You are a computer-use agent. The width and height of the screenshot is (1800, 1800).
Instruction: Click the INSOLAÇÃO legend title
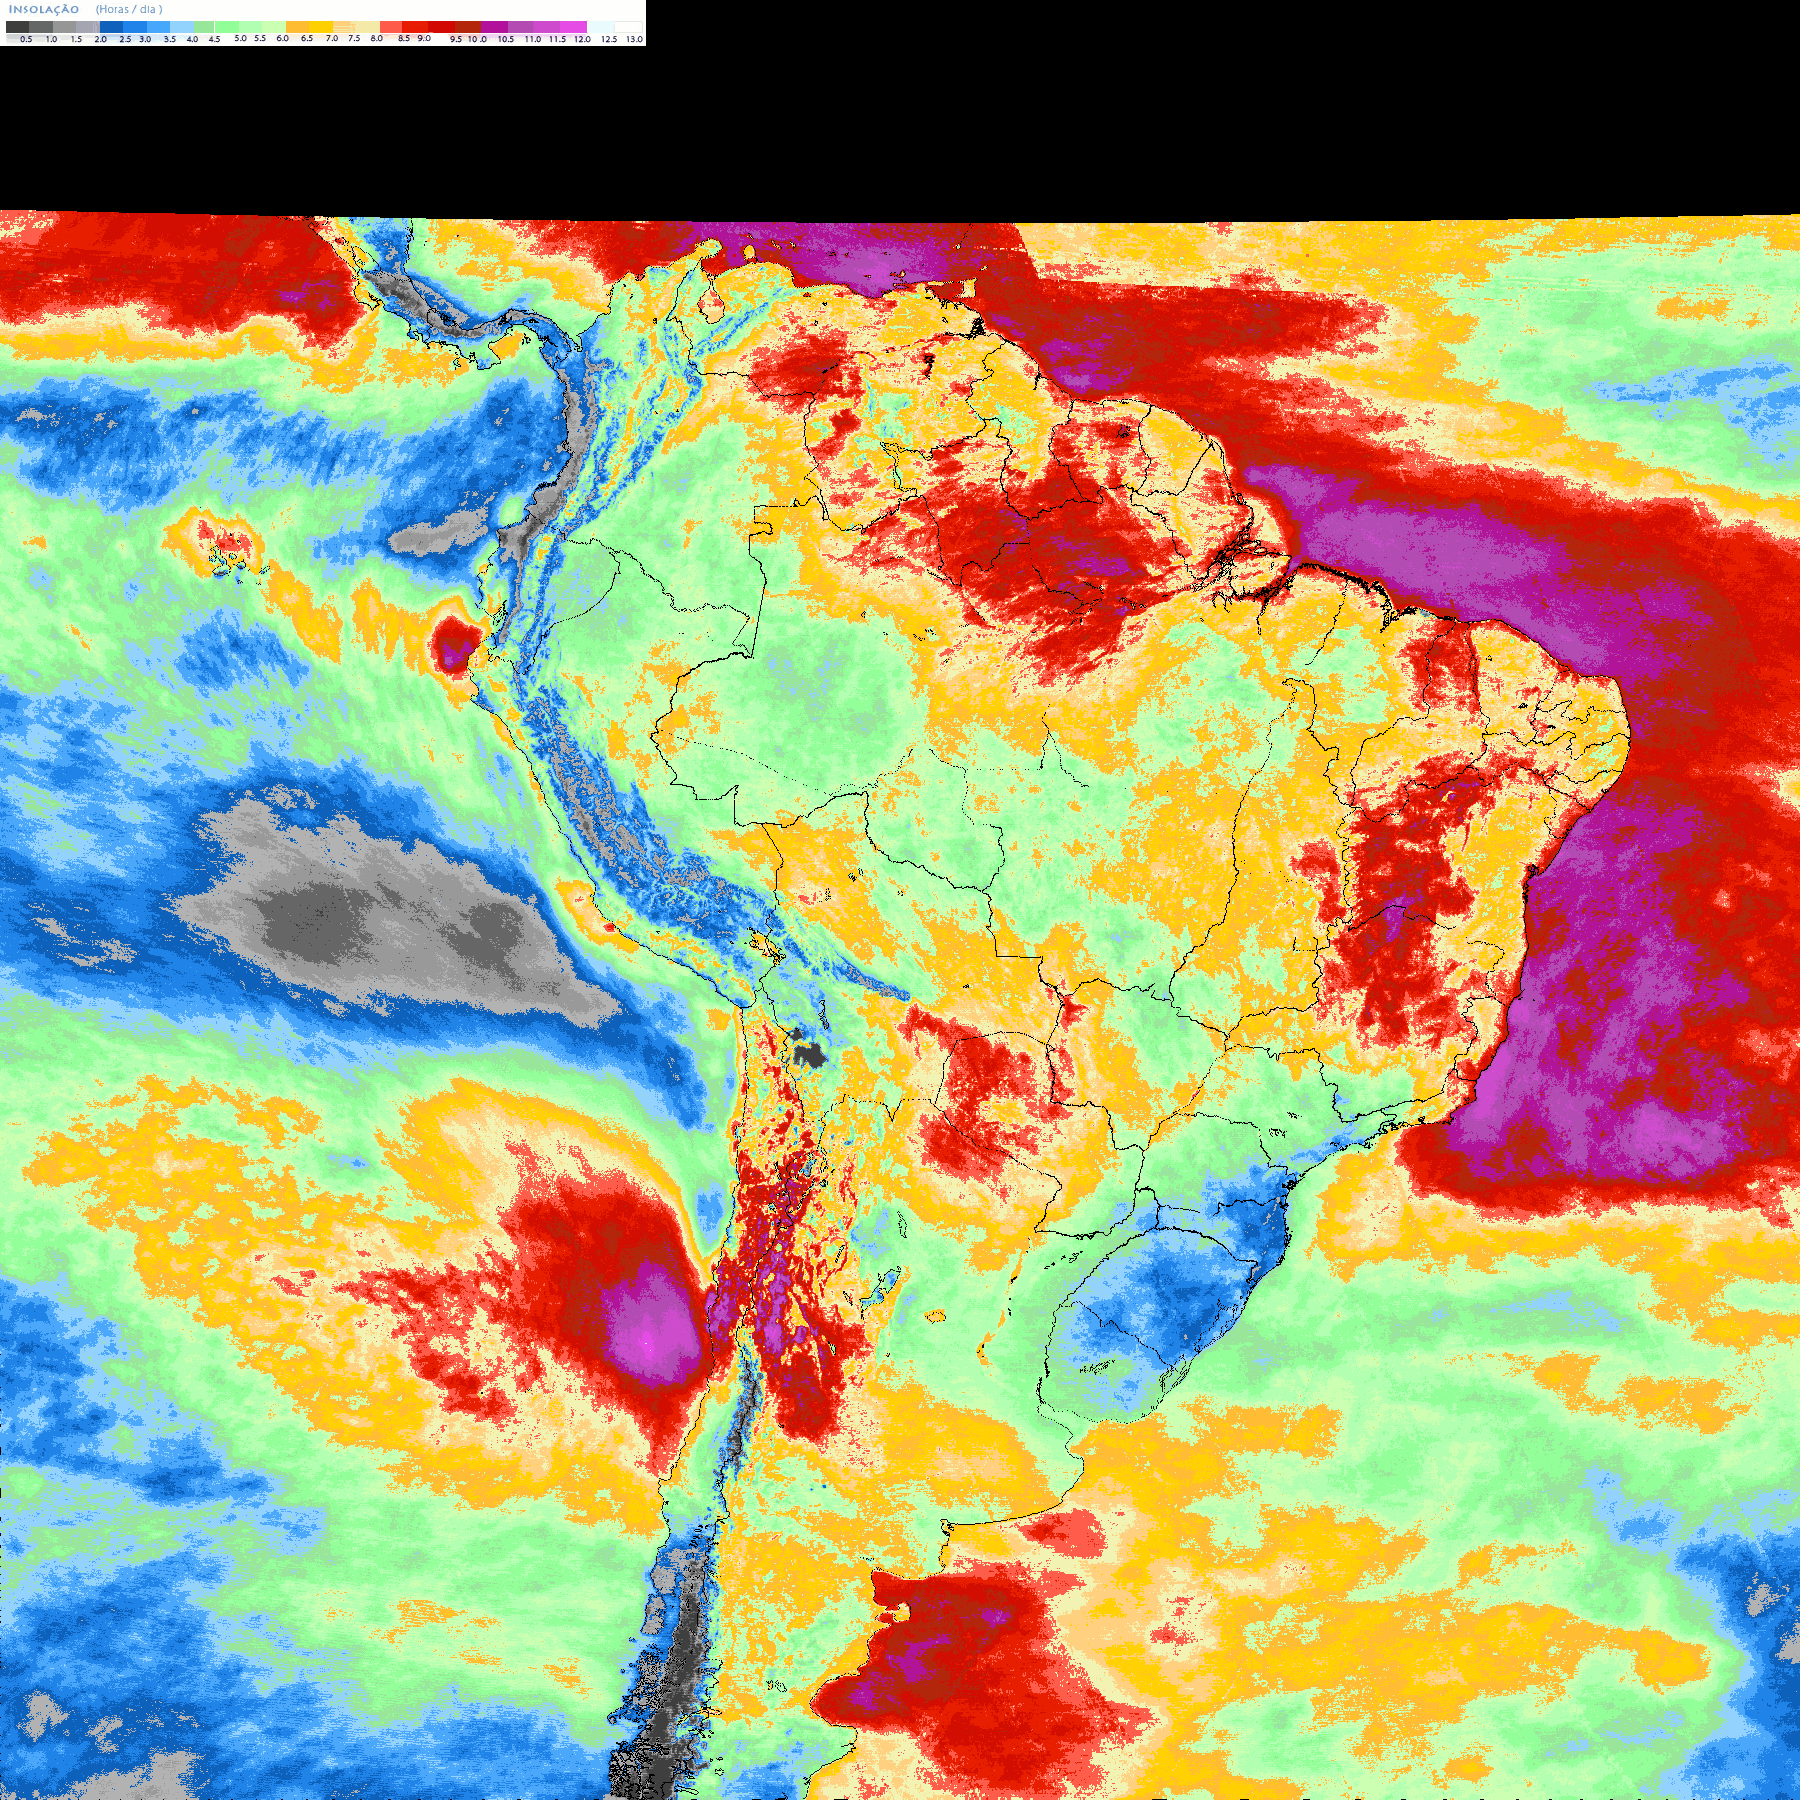point(44,9)
